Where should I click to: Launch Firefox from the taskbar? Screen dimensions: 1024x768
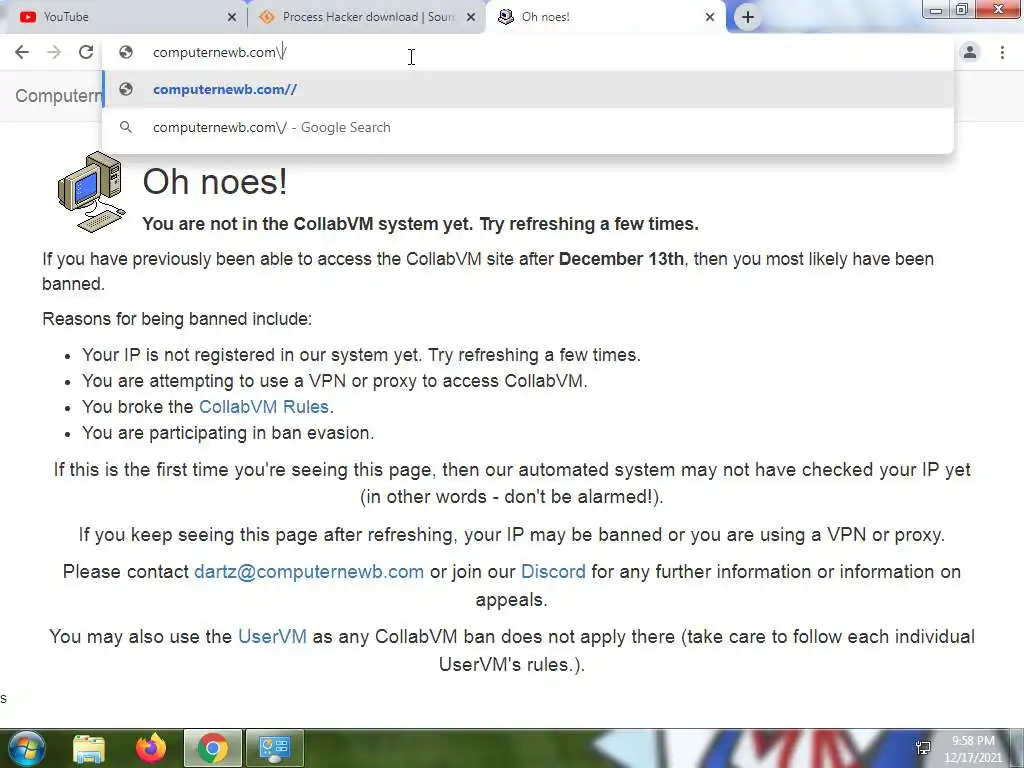(151, 748)
